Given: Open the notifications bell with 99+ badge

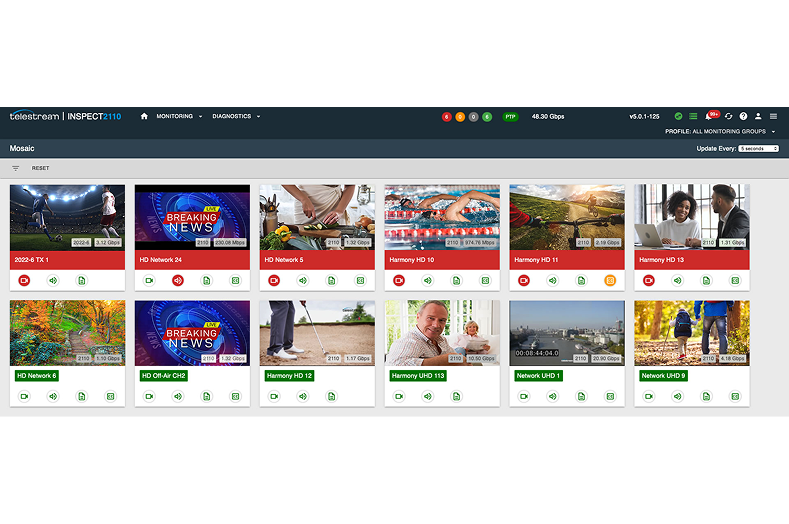Looking at the screenshot, I should [711, 116].
